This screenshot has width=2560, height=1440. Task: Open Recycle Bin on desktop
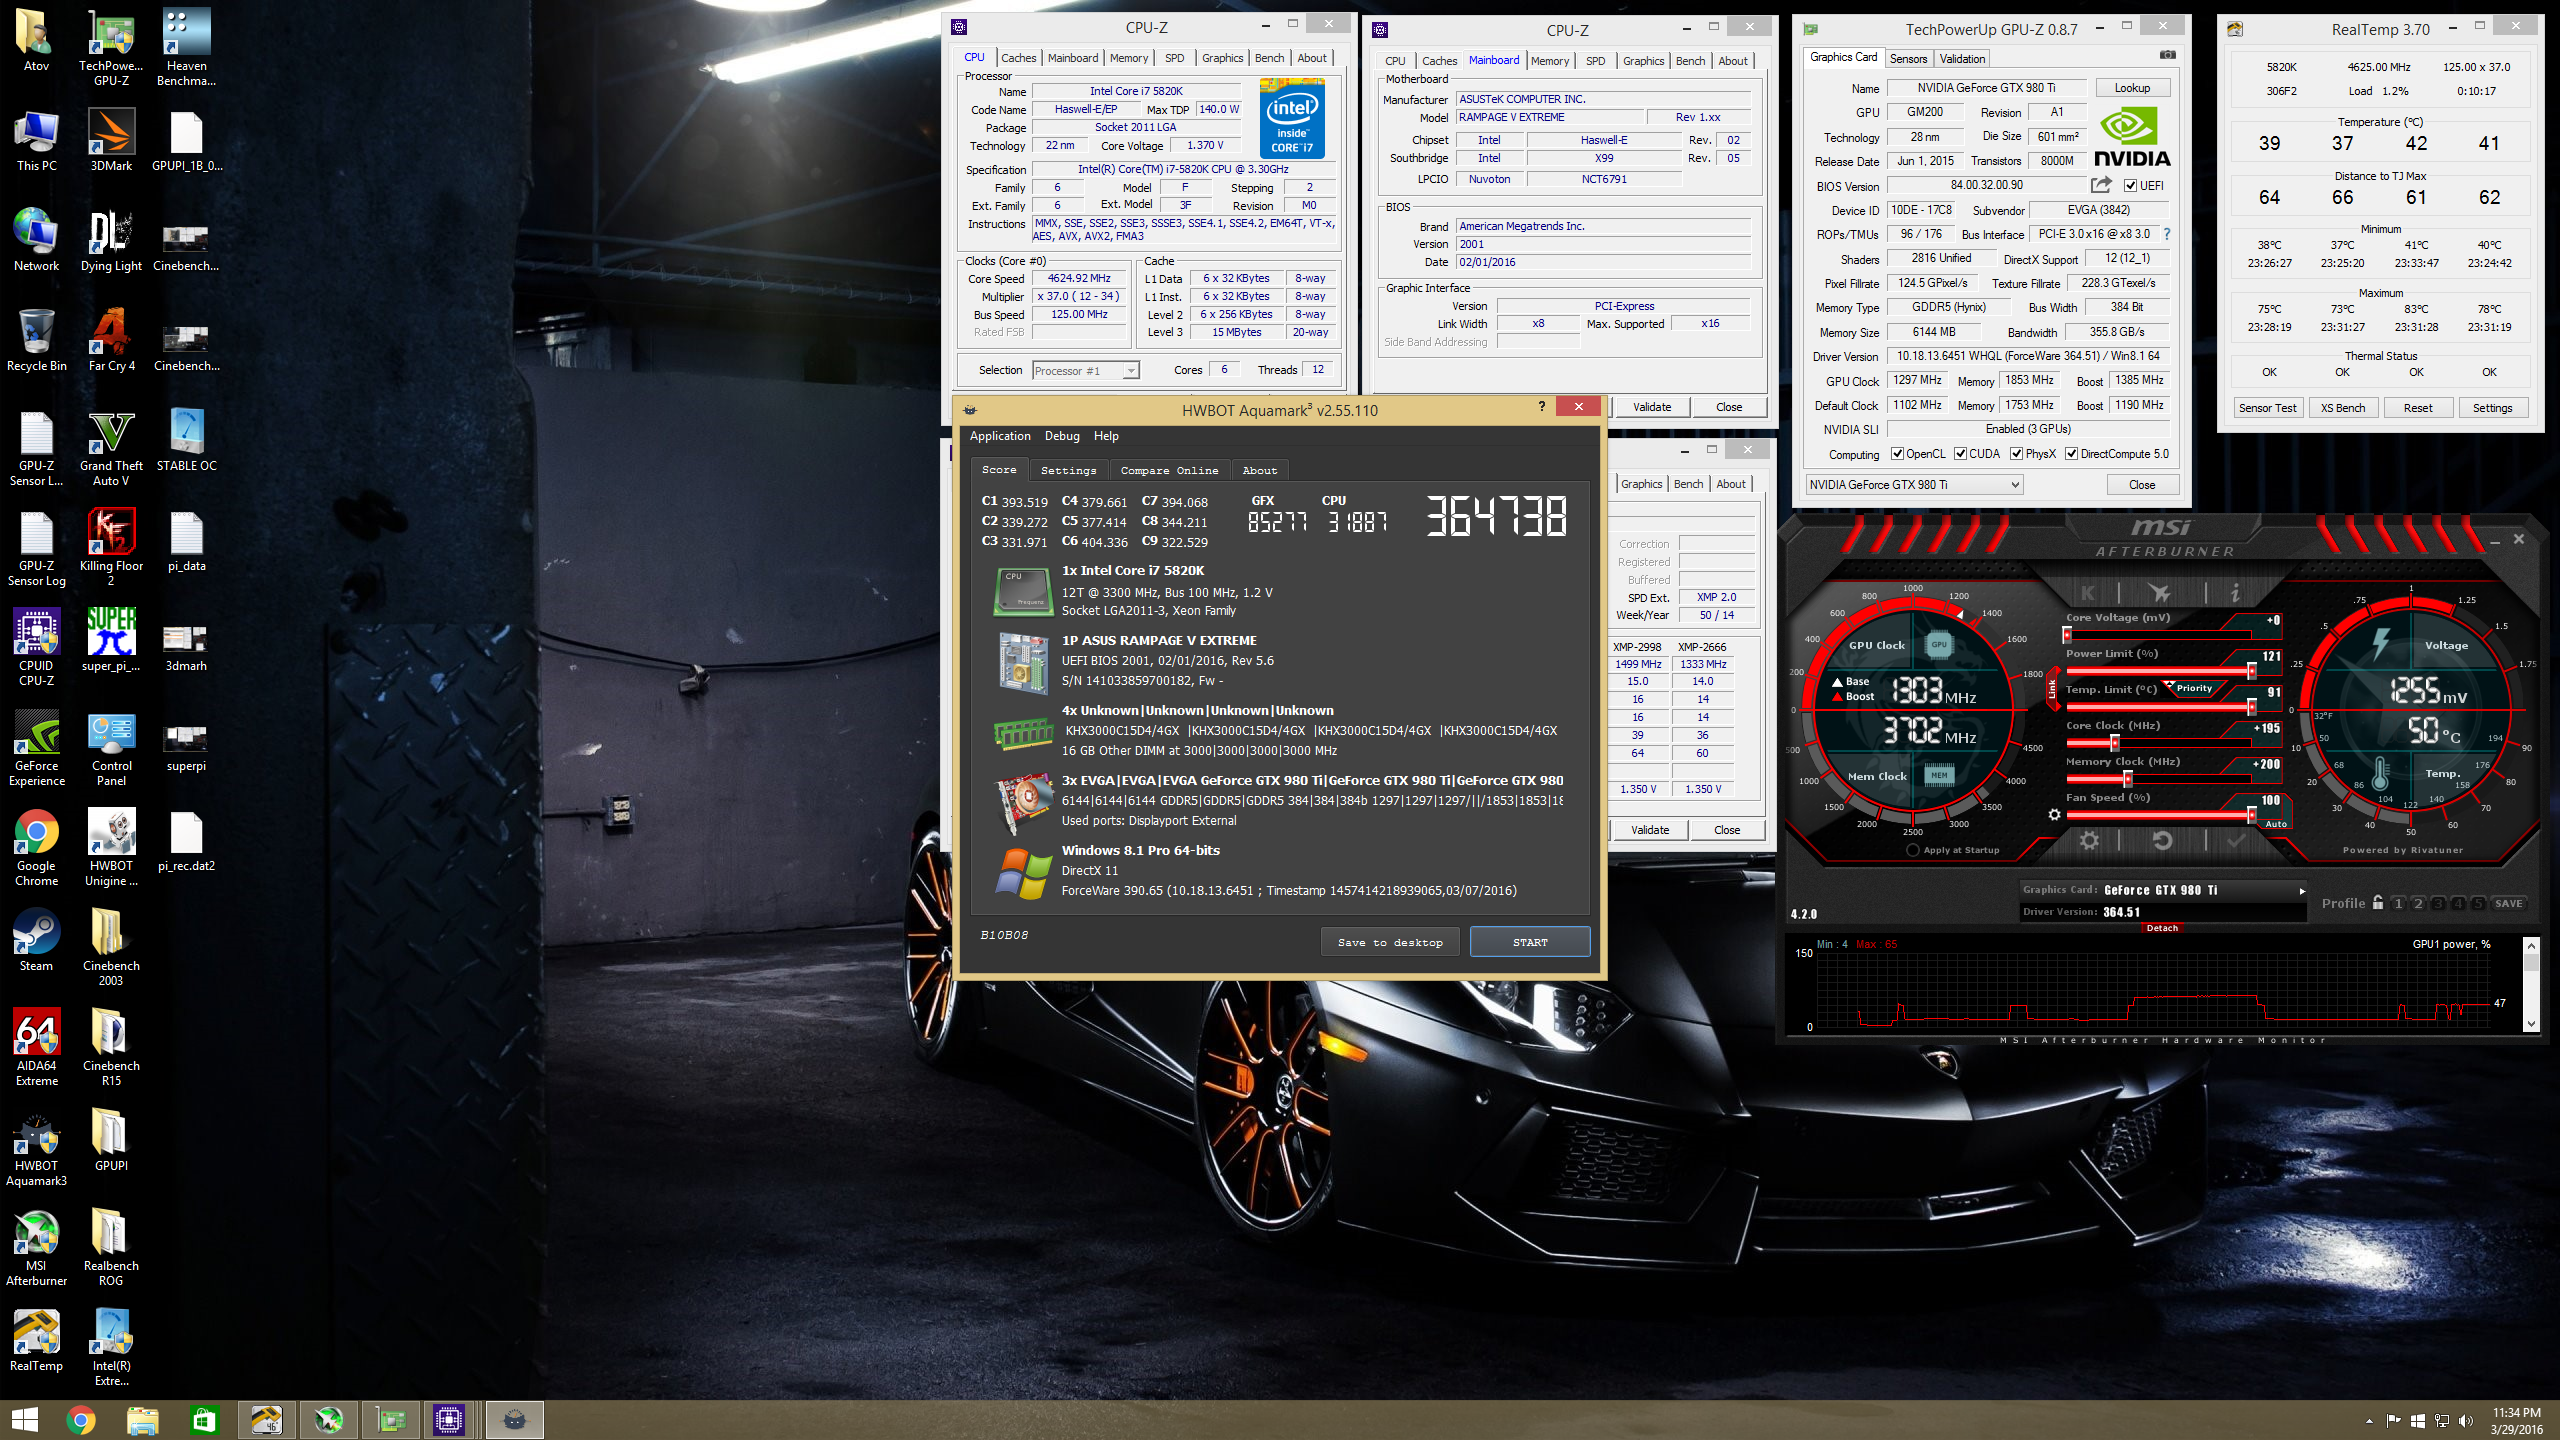[36, 341]
